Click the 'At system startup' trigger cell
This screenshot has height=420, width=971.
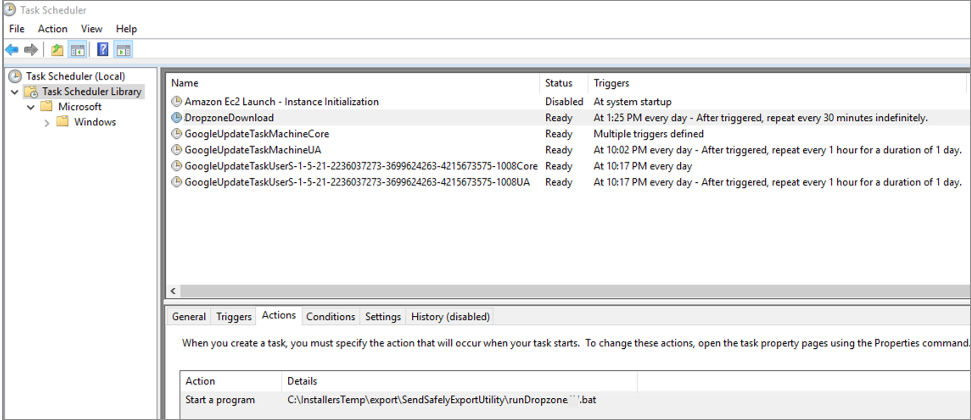pos(632,102)
